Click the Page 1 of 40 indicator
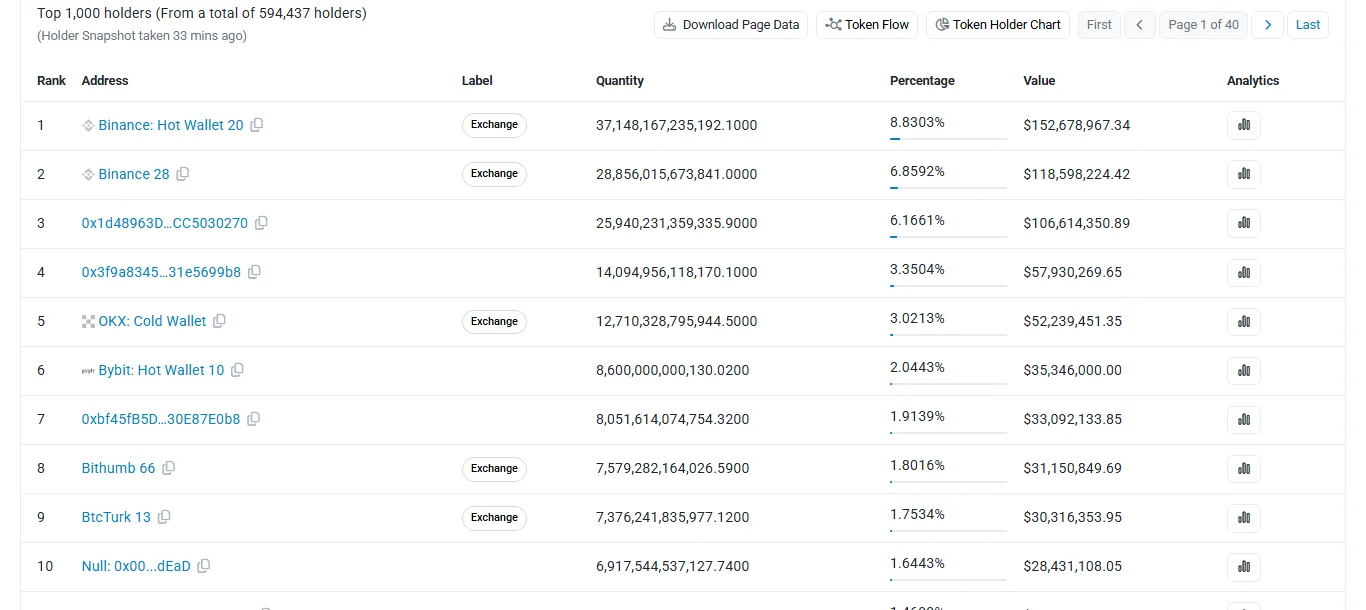This screenshot has width=1366, height=610. tap(1204, 25)
